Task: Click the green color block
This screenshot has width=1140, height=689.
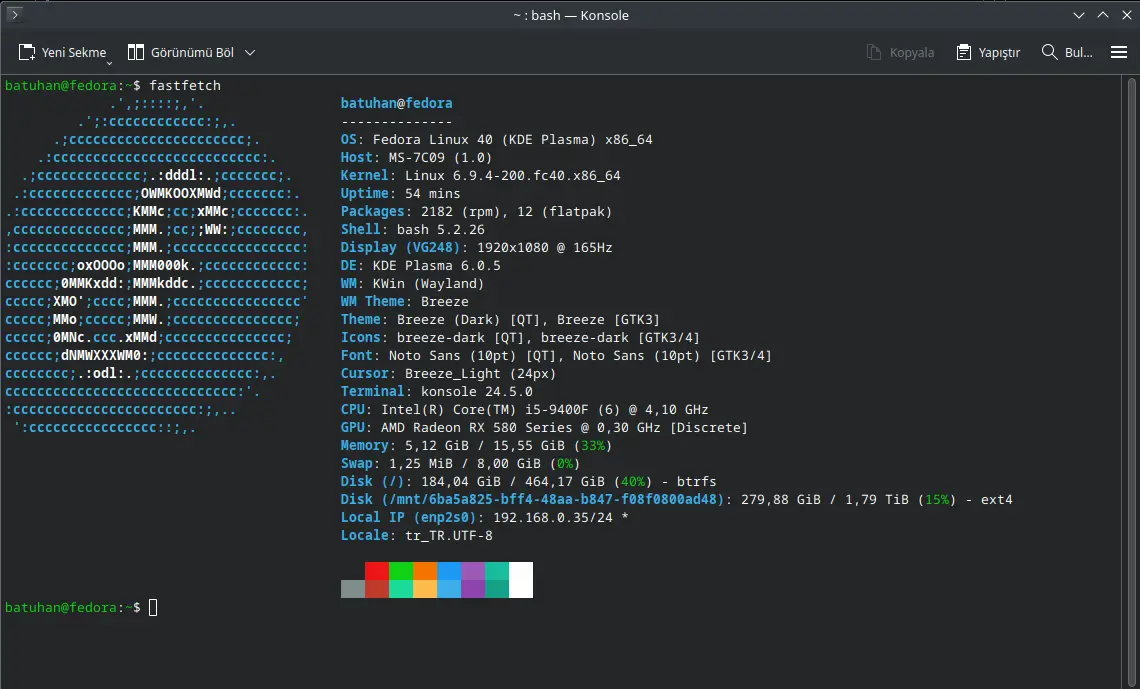Action: [401, 571]
